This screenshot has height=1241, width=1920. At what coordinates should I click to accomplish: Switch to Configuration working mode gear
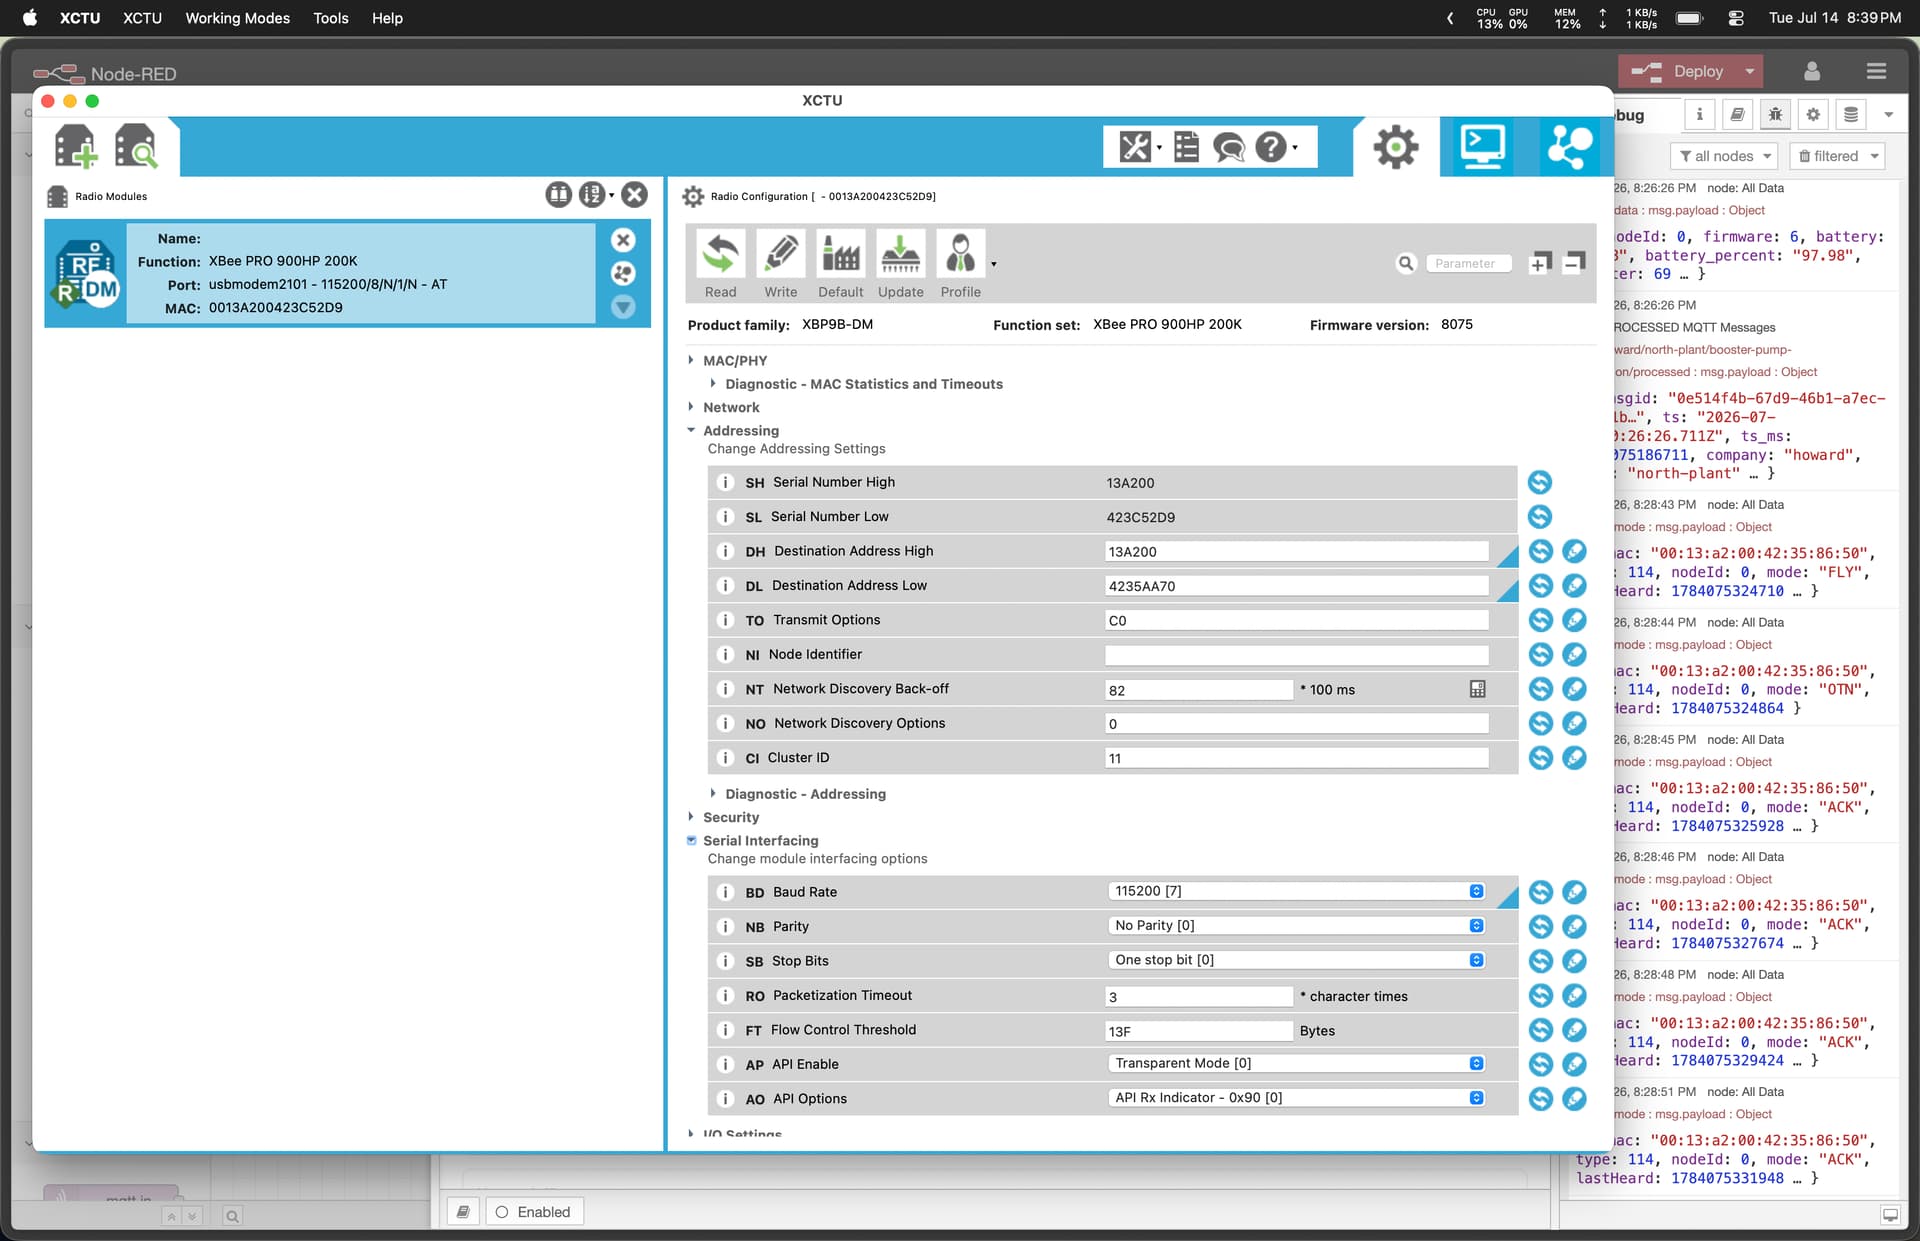[x=1395, y=147]
